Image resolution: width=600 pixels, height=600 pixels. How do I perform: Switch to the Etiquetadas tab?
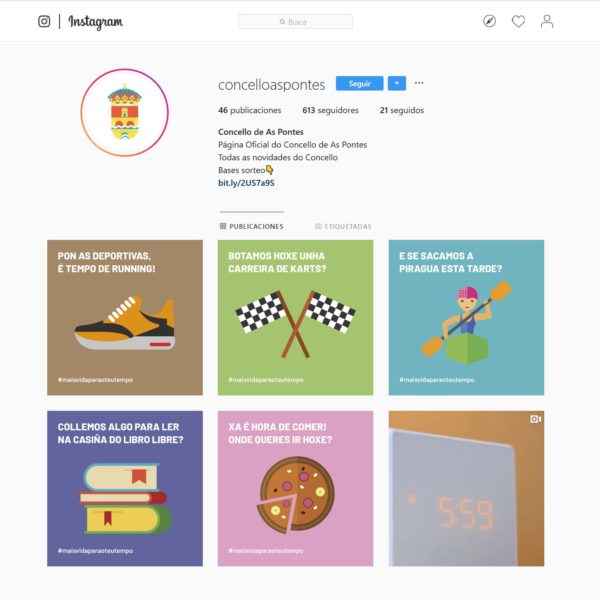click(343, 227)
